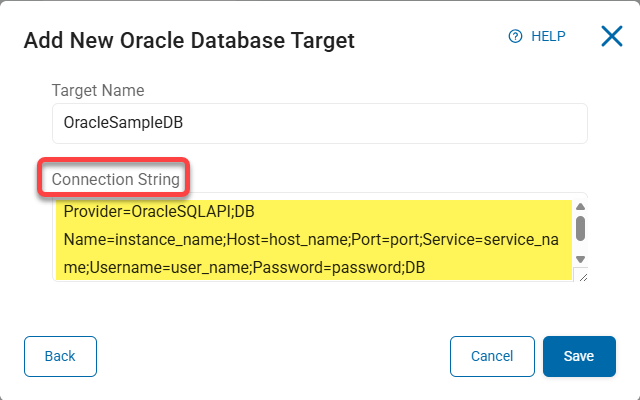This screenshot has height=400, width=640.
Task: Click the scrollbar track below the thumb
Action: (x=580, y=247)
